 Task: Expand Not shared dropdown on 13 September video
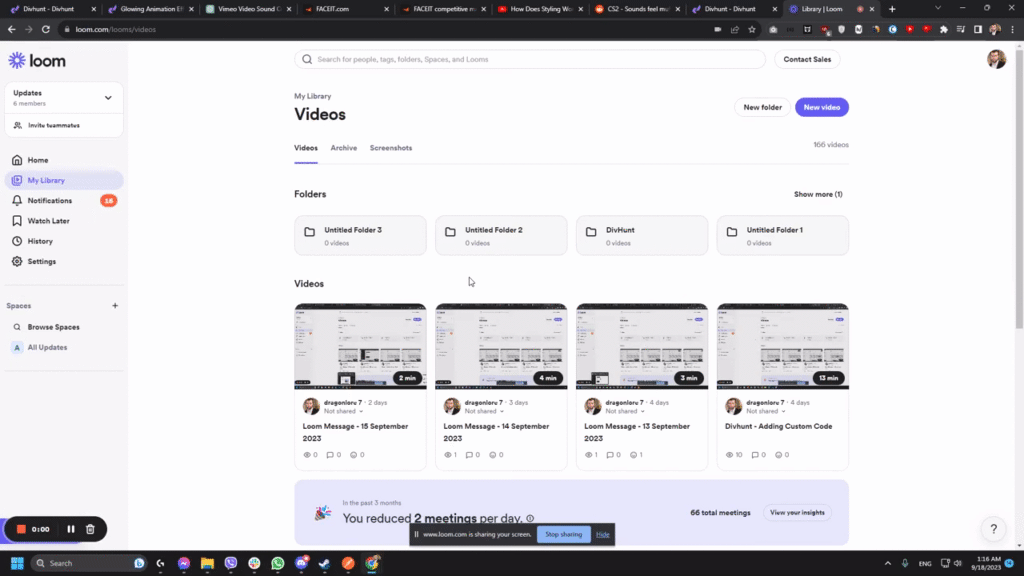pyautogui.click(x=625, y=411)
